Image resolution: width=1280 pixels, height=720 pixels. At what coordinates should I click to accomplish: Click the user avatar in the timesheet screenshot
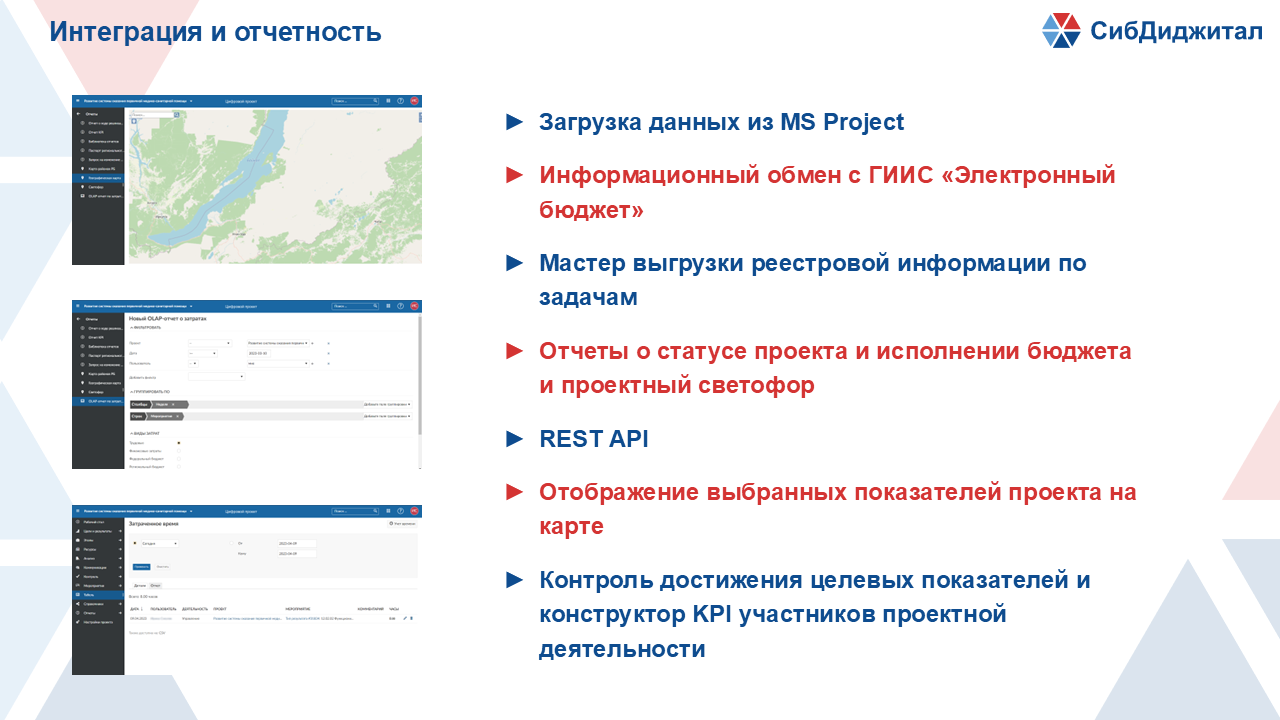click(x=414, y=511)
